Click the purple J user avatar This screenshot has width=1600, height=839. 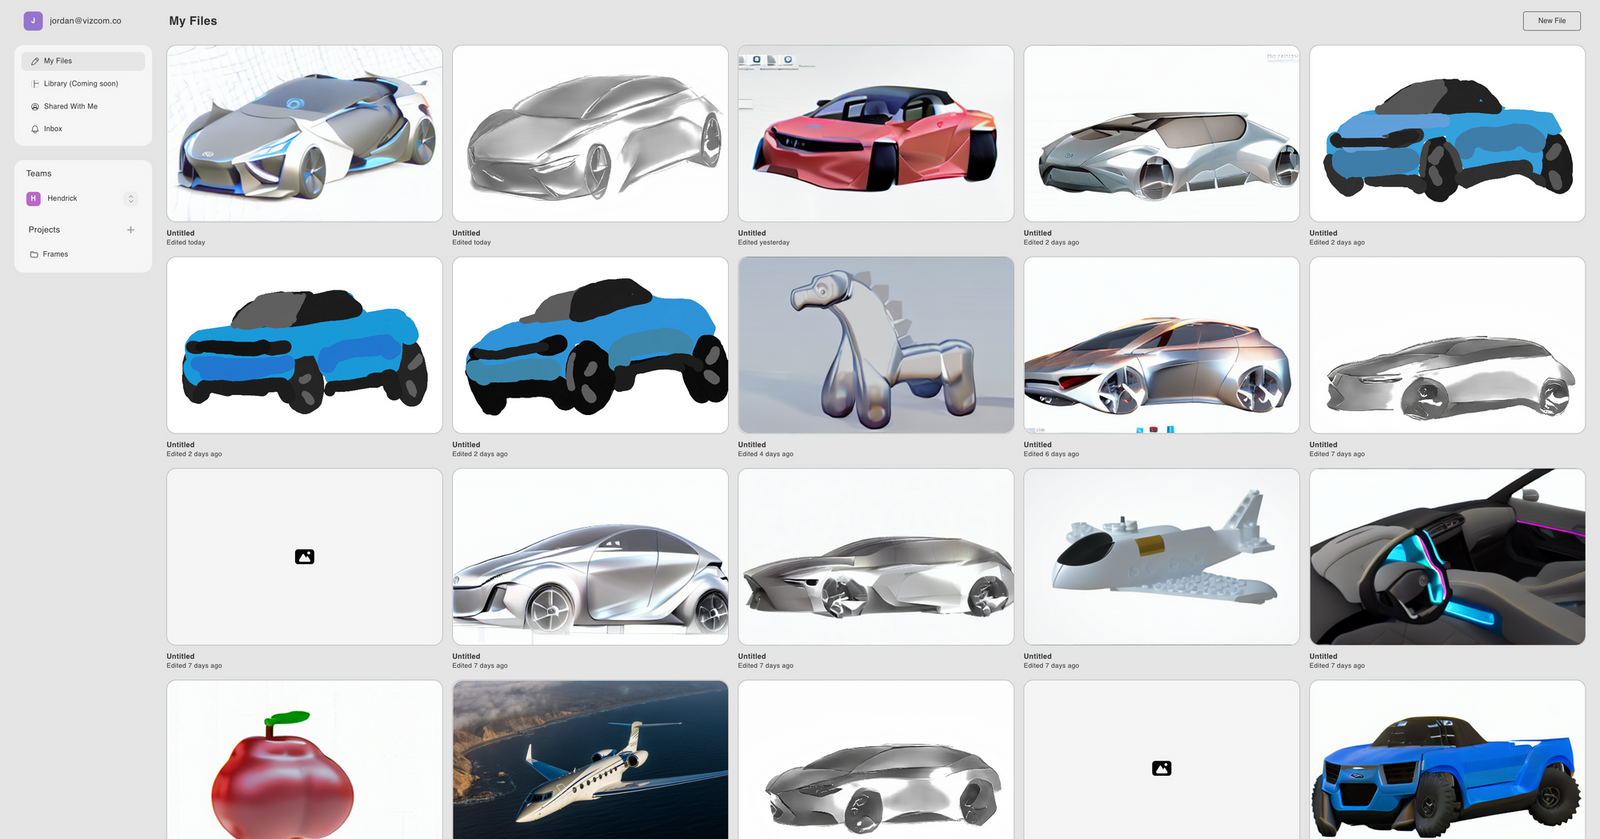[33, 20]
